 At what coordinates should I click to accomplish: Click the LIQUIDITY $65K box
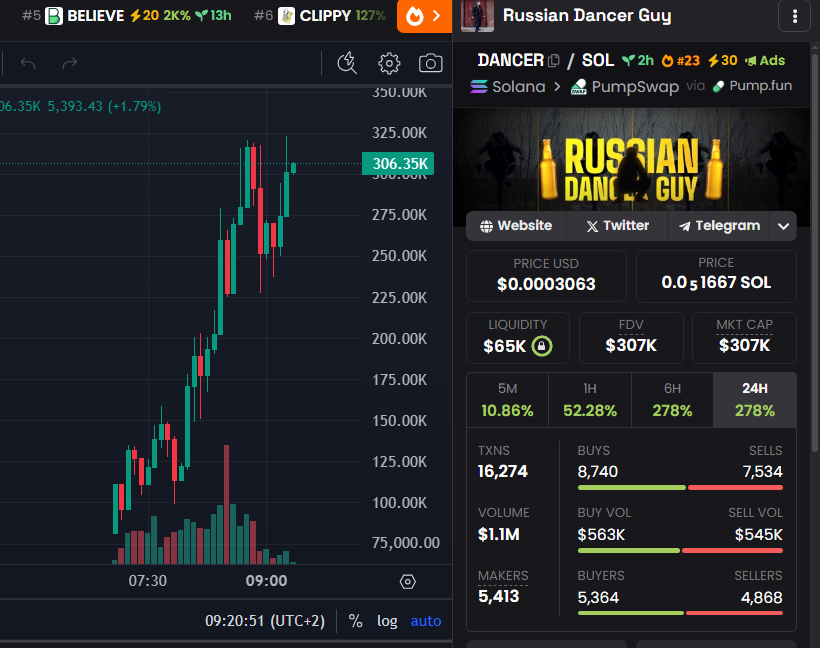click(518, 338)
